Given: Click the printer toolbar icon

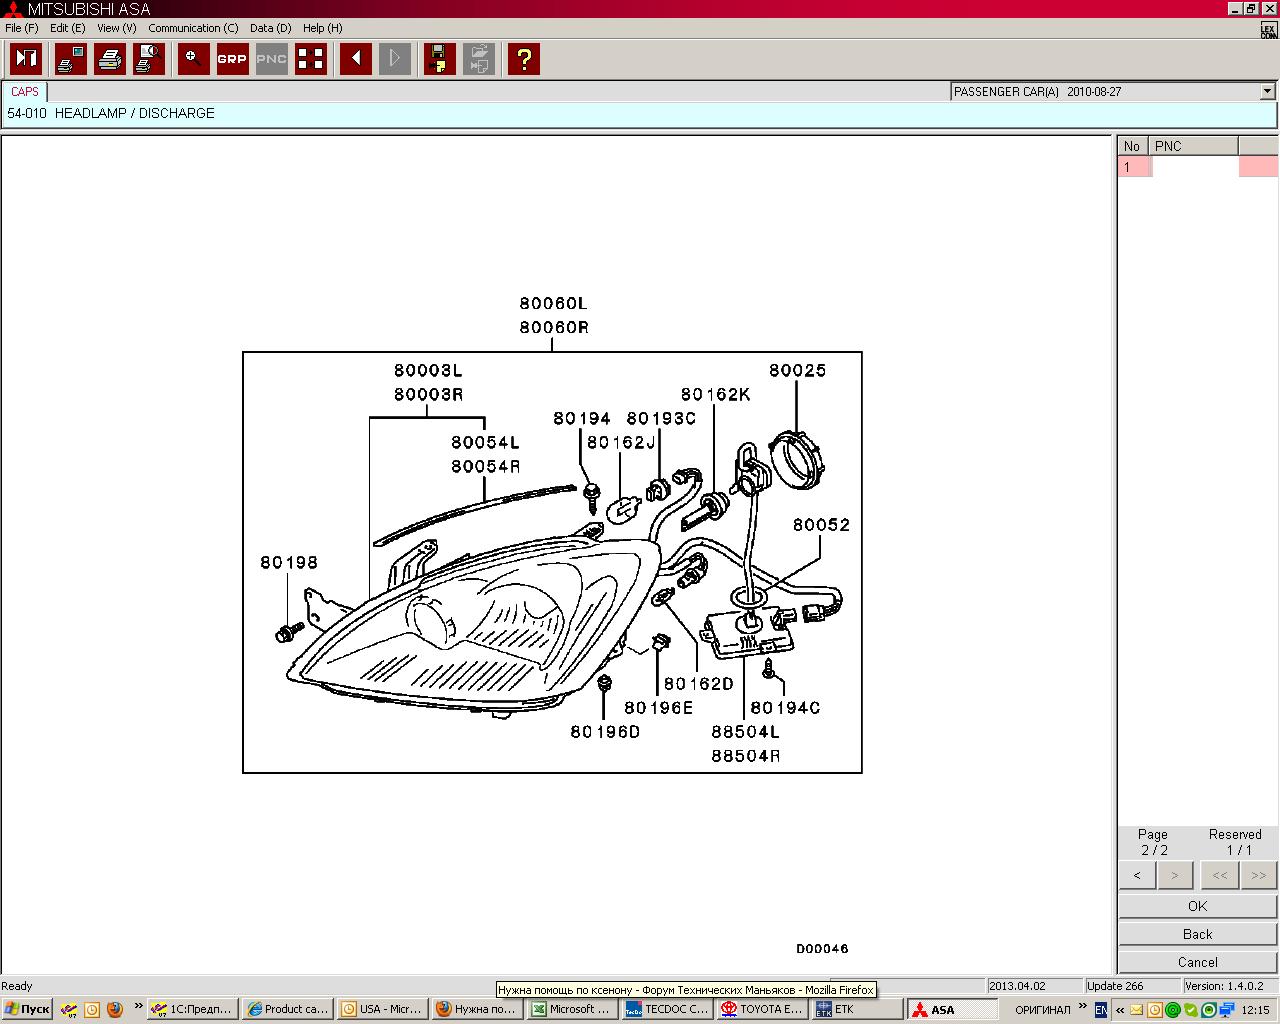Looking at the screenshot, I should [x=110, y=59].
